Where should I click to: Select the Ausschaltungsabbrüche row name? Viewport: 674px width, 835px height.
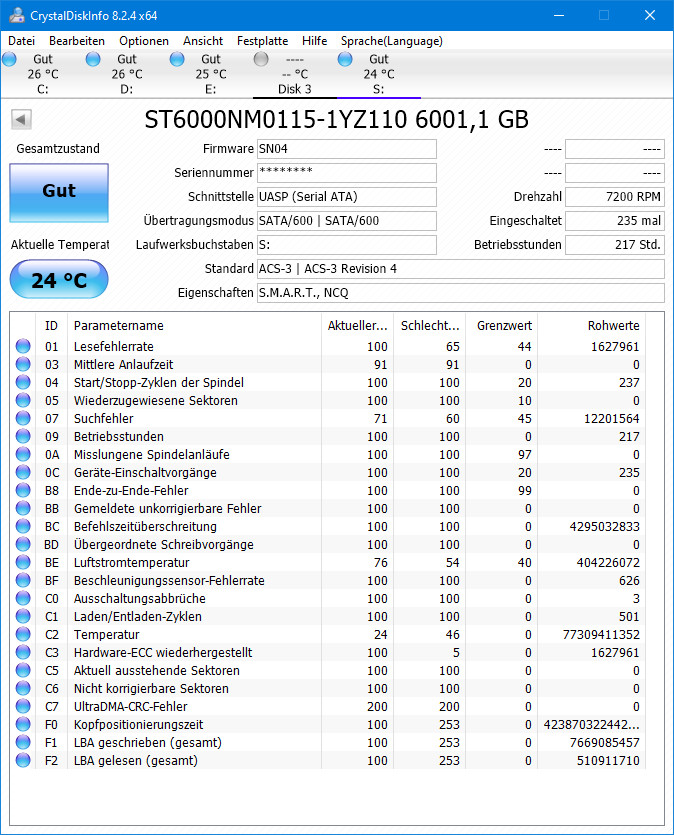point(139,599)
